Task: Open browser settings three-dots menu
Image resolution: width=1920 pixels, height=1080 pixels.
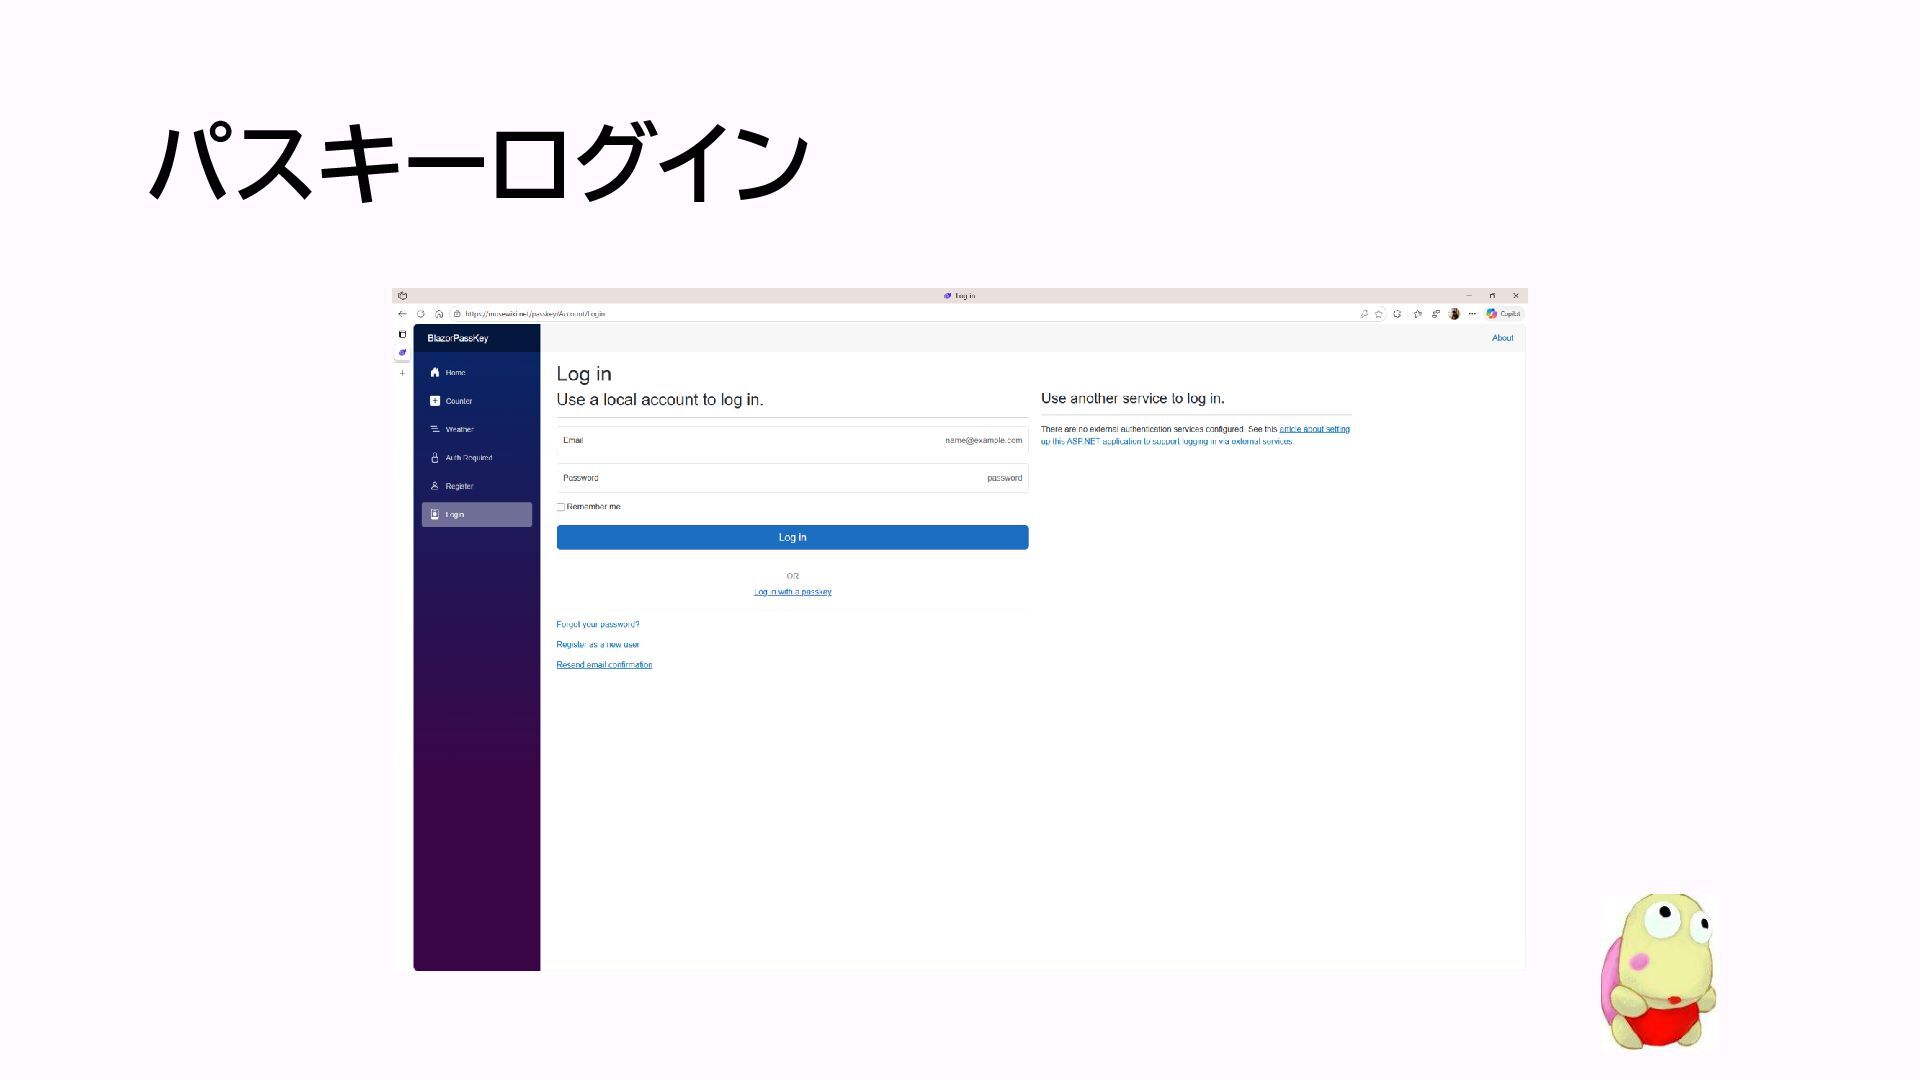Action: [x=1472, y=314]
